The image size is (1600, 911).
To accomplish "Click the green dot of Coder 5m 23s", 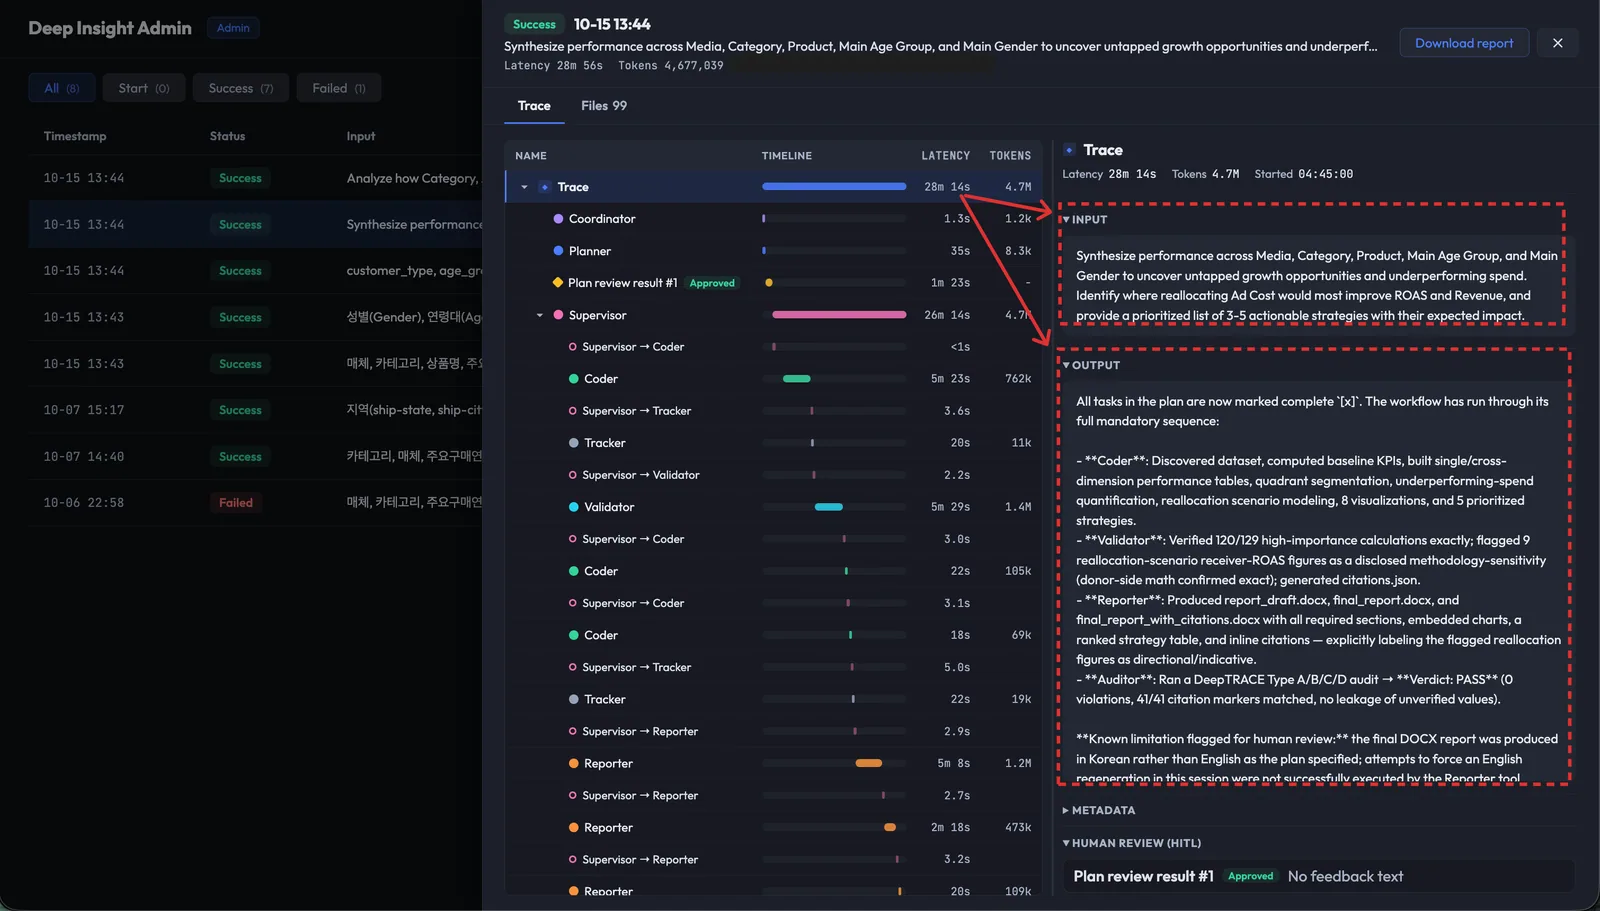I will (574, 379).
